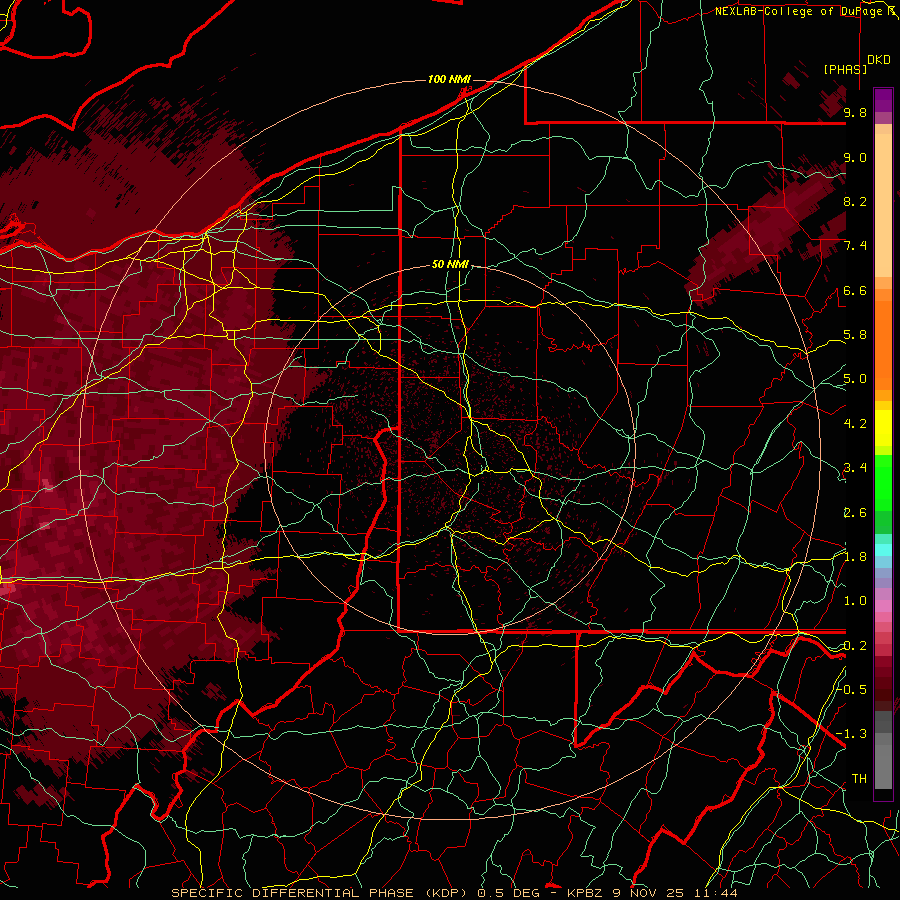Viewport: 900px width, 900px height.
Task: Select the cyan band of the color scale
Action: tap(883, 550)
